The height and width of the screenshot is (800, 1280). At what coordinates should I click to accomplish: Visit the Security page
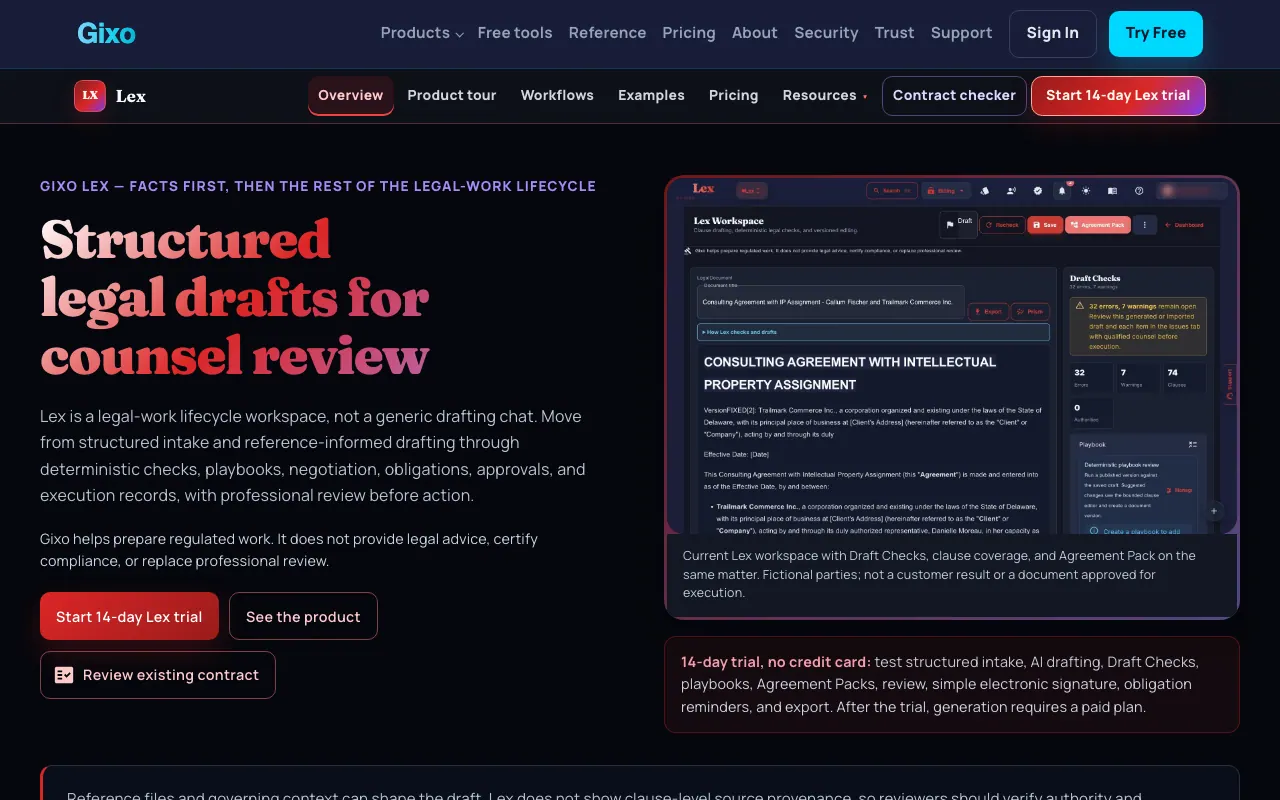pyautogui.click(x=826, y=33)
